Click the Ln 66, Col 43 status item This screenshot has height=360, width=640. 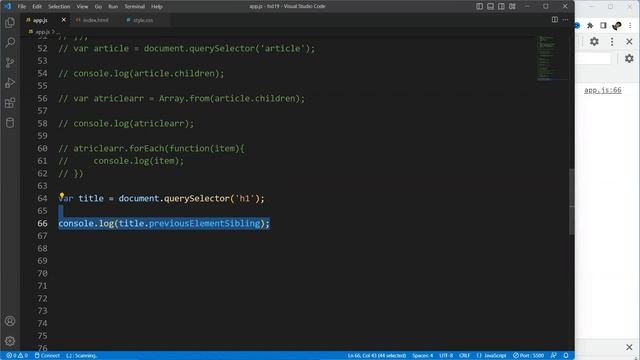click(x=377, y=356)
